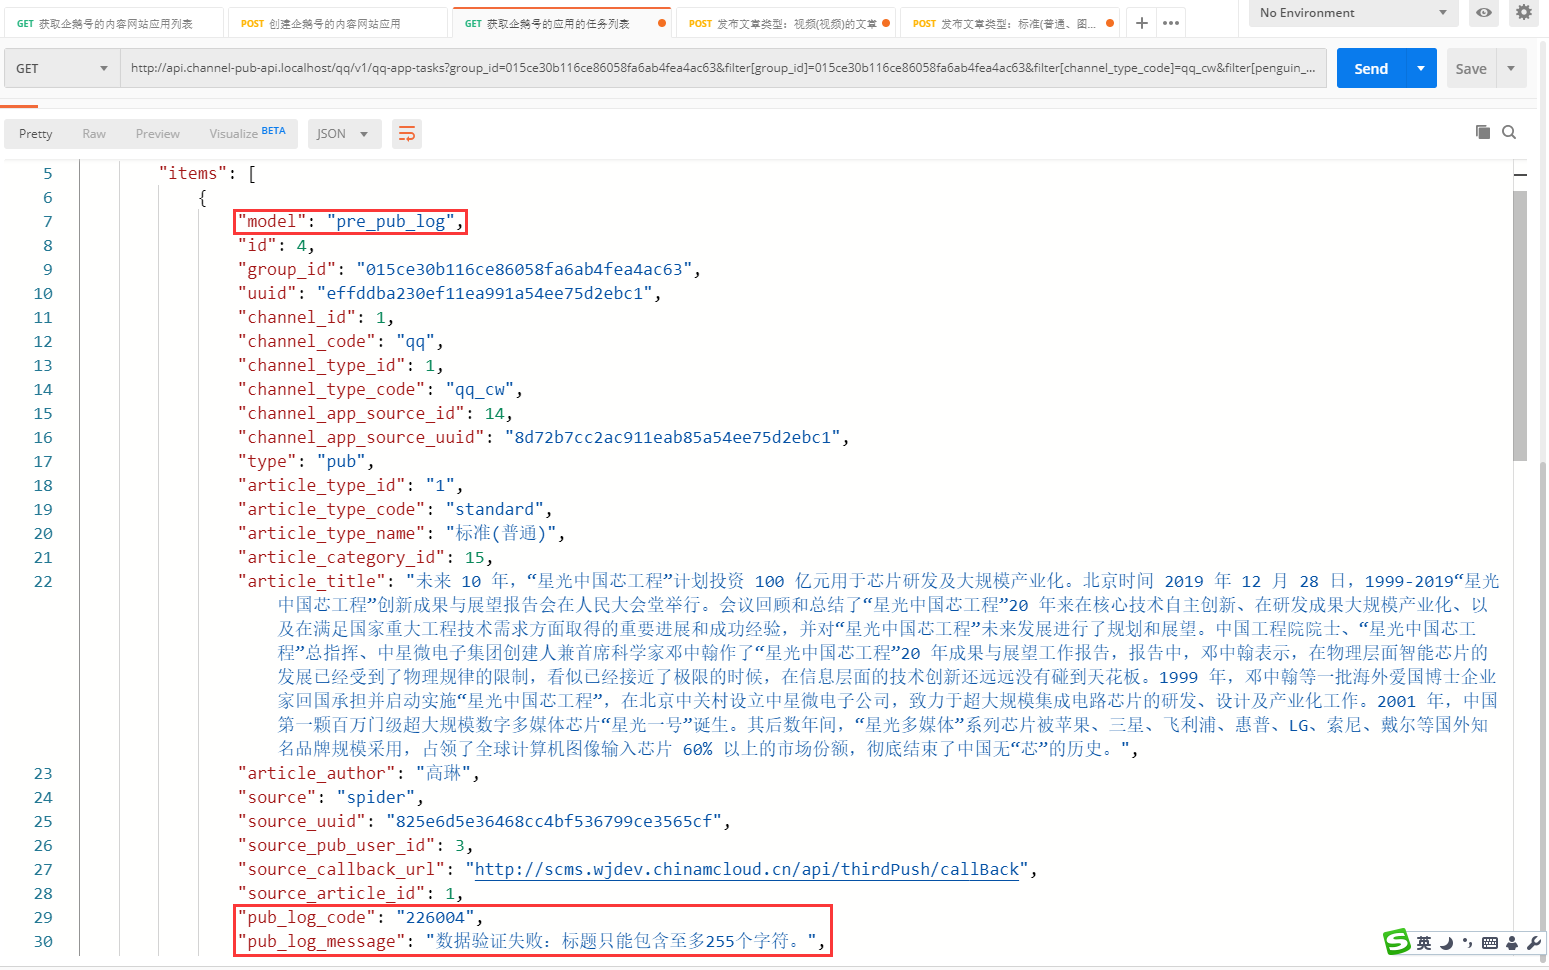Open the environment quick look eye icon

click(x=1484, y=13)
